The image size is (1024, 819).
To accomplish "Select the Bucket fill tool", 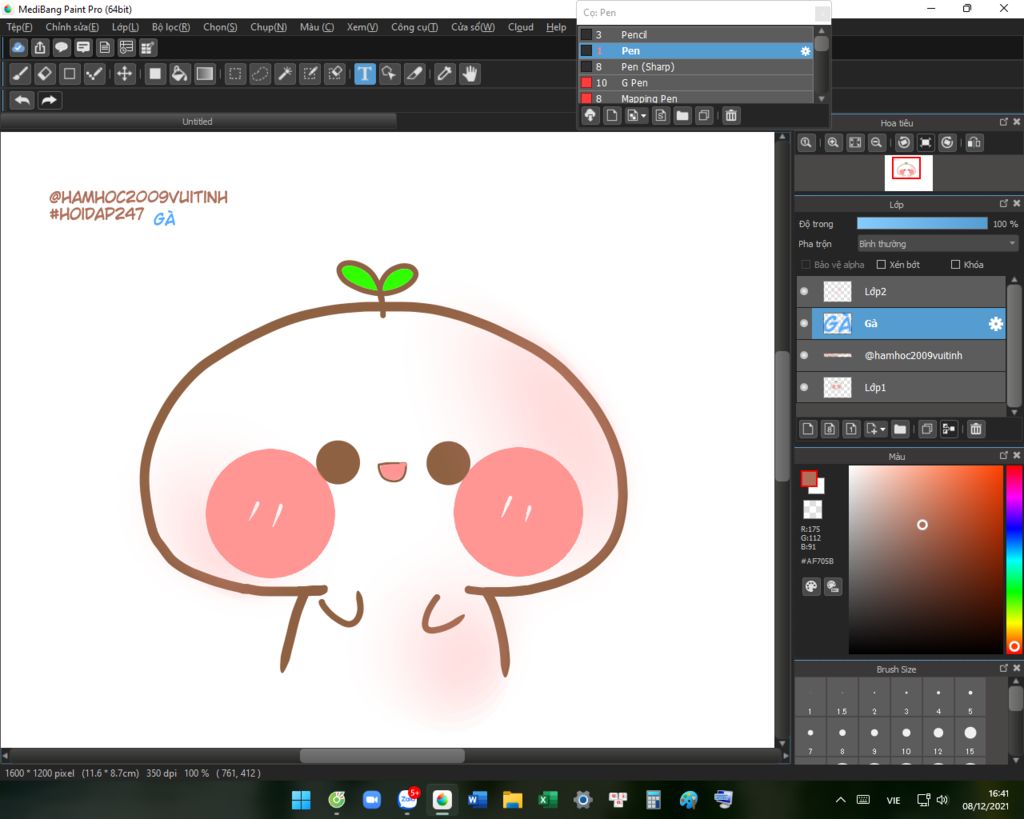I will (x=179, y=74).
